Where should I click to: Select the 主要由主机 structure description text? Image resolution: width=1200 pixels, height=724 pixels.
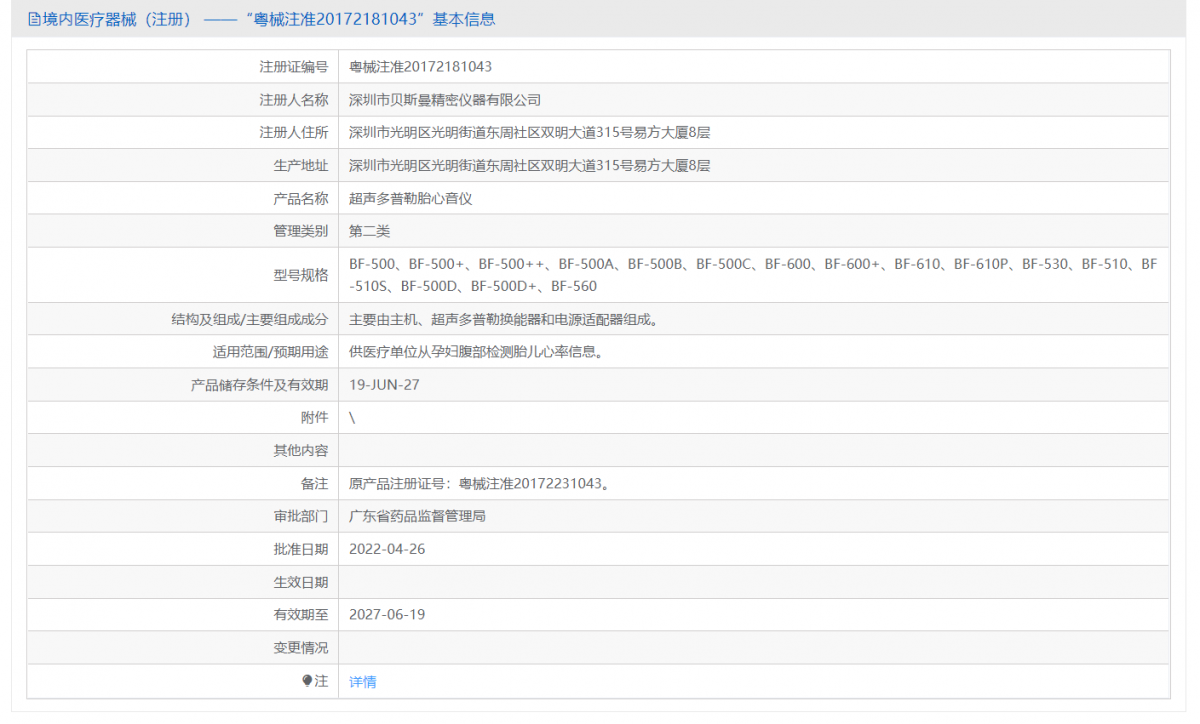(x=503, y=320)
